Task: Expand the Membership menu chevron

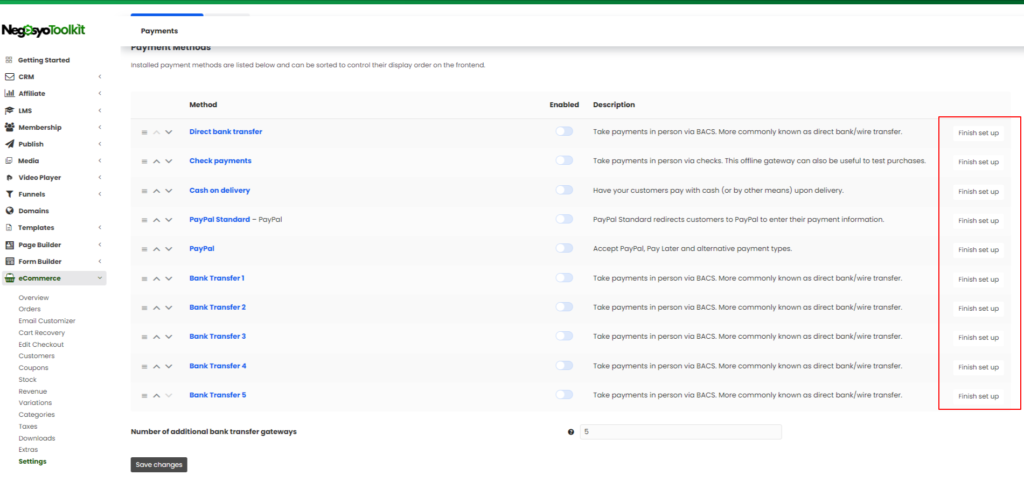Action: [x=100, y=127]
